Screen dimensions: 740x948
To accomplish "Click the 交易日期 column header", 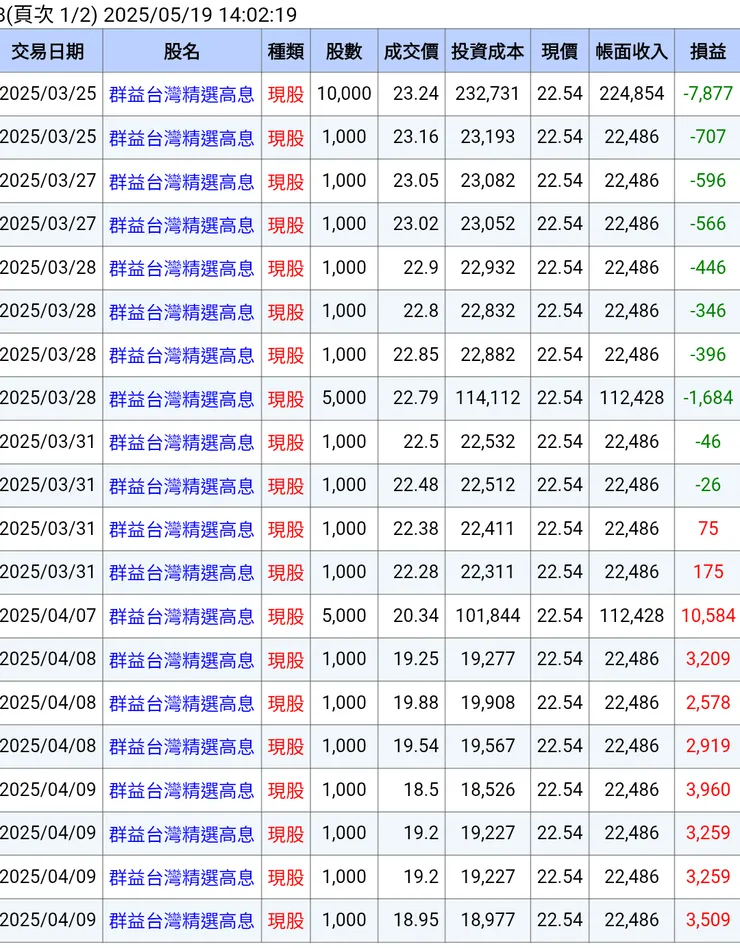I will (x=48, y=51).
